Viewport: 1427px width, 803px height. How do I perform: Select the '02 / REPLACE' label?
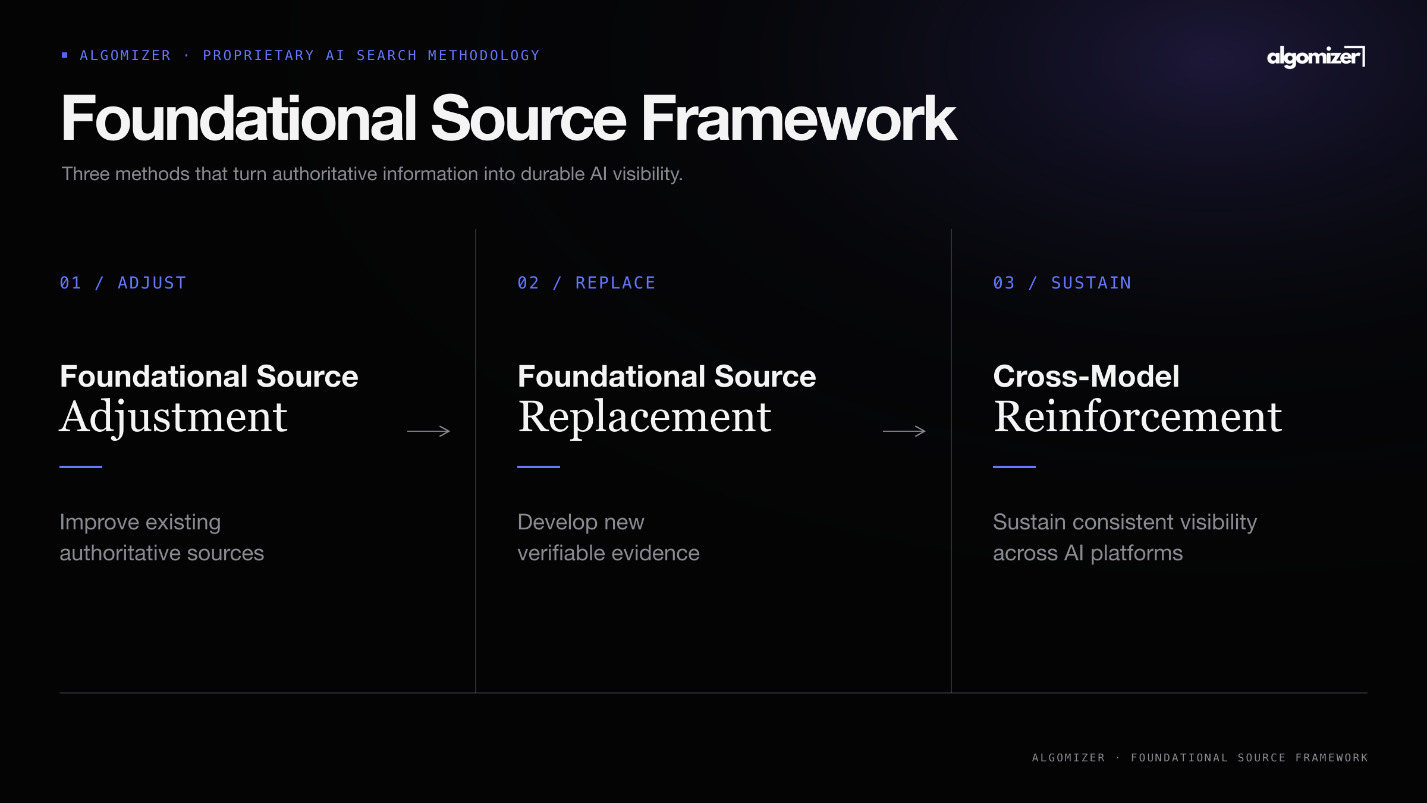pos(587,283)
